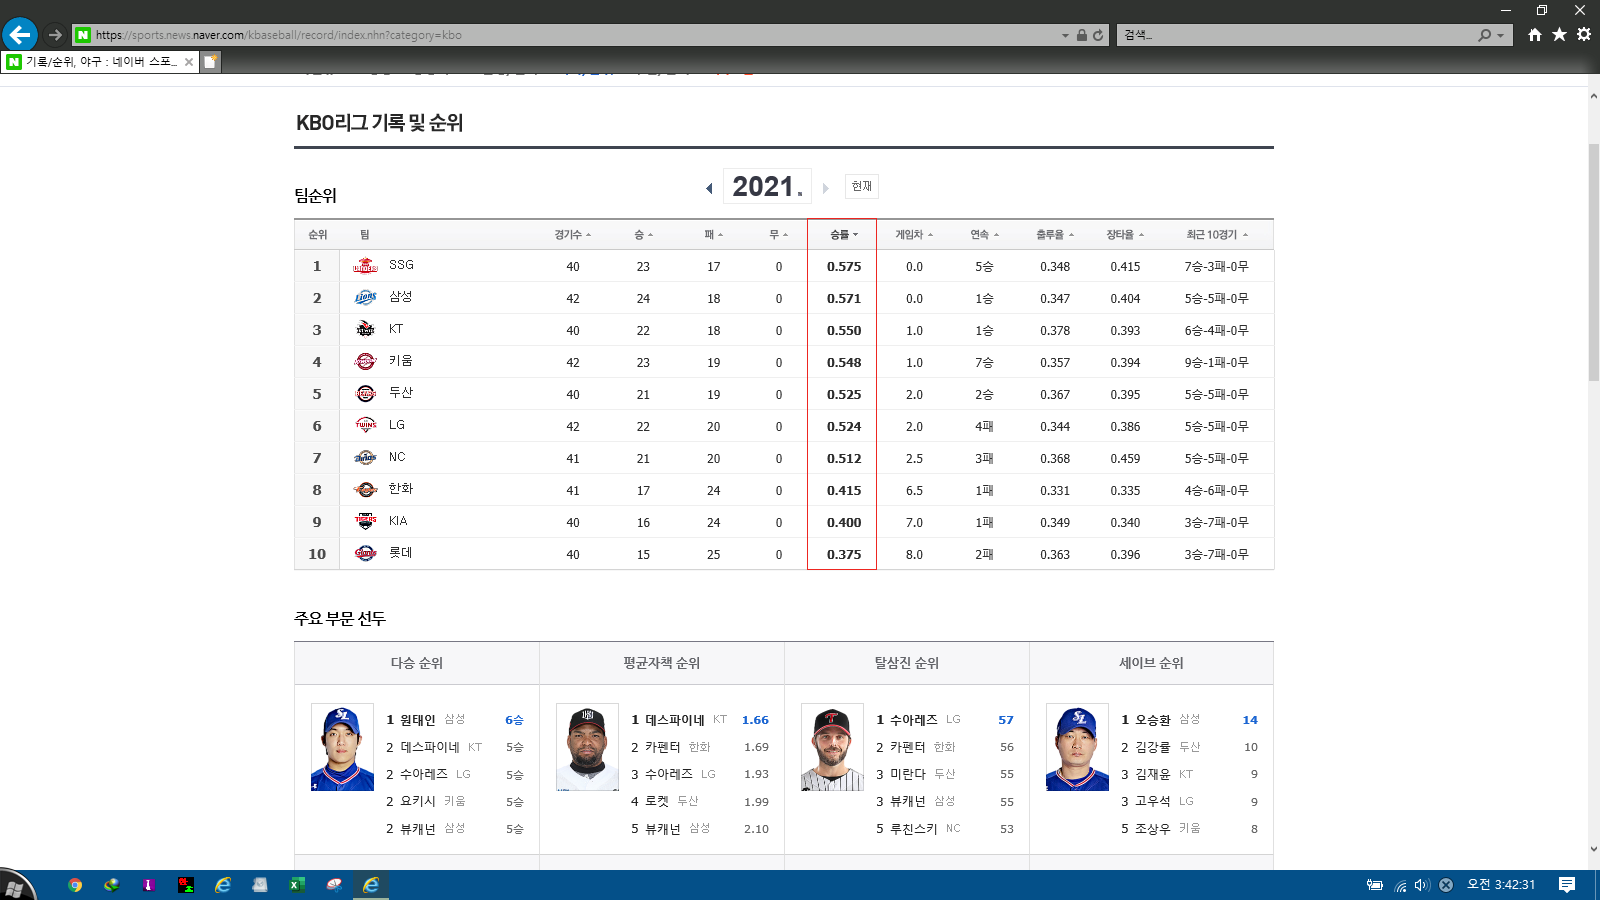Open a new browser tab
Screen dimensions: 1600x900
[211, 62]
